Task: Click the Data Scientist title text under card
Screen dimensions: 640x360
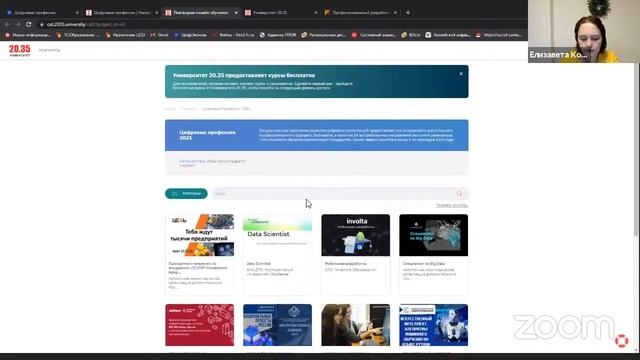Action: pyautogui.click(x=259, y=264)
